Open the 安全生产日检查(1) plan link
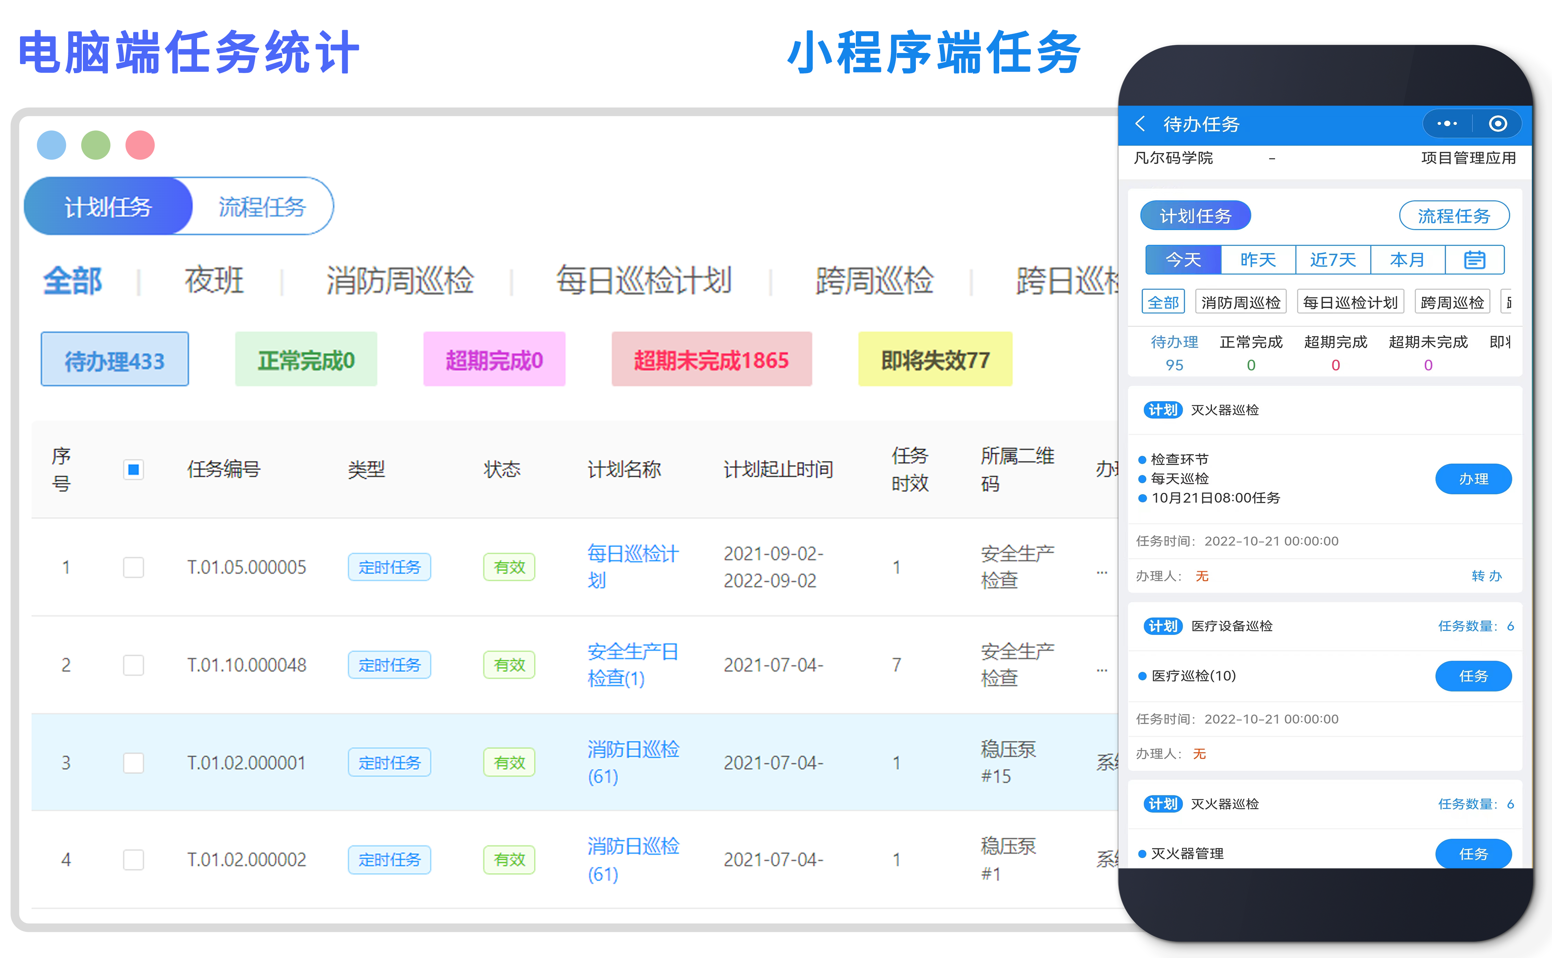Image resolution: width=1552 pixels, height=958 pixels. [632, 664]
